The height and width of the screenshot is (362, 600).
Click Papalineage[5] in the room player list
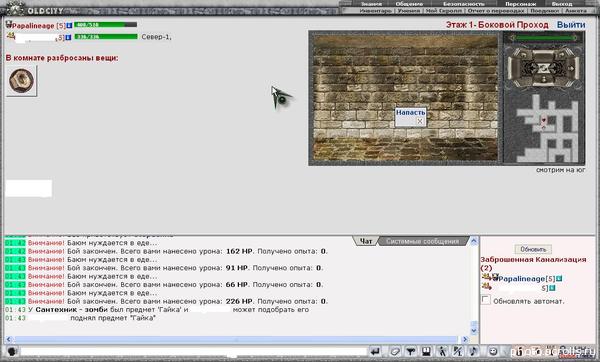(x=527, y=279)
